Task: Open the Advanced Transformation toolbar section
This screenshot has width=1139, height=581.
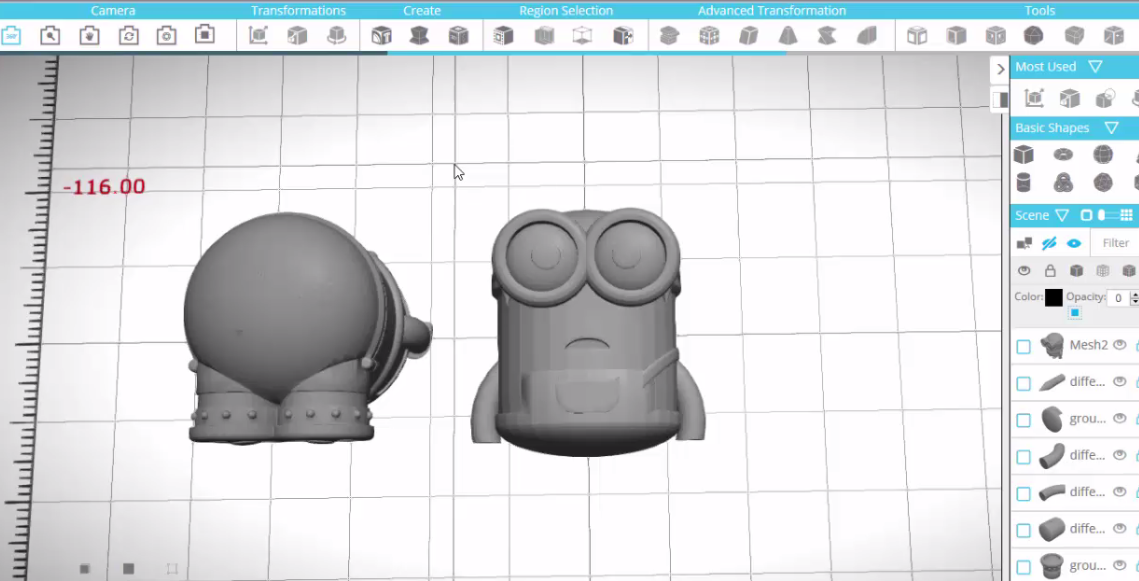Action: coord(771,10)
